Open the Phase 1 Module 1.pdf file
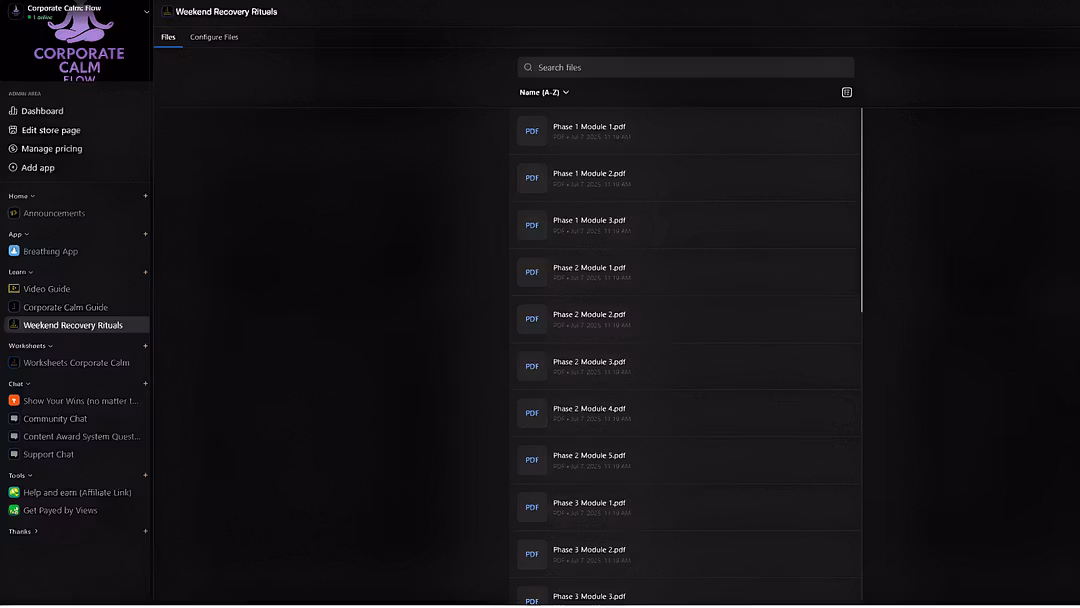Image resolution: width=1080 pixels, height=608 pixels. (589, 127)
